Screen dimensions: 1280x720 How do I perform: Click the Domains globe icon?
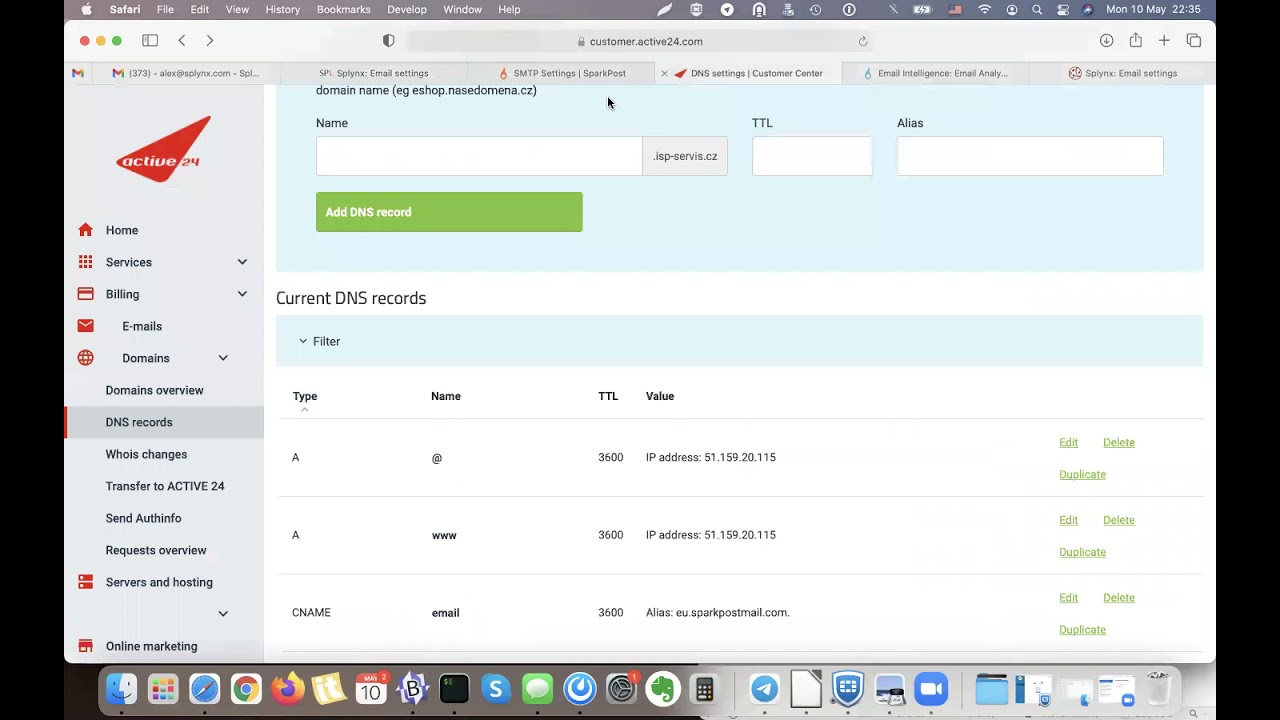coord(85,358)
